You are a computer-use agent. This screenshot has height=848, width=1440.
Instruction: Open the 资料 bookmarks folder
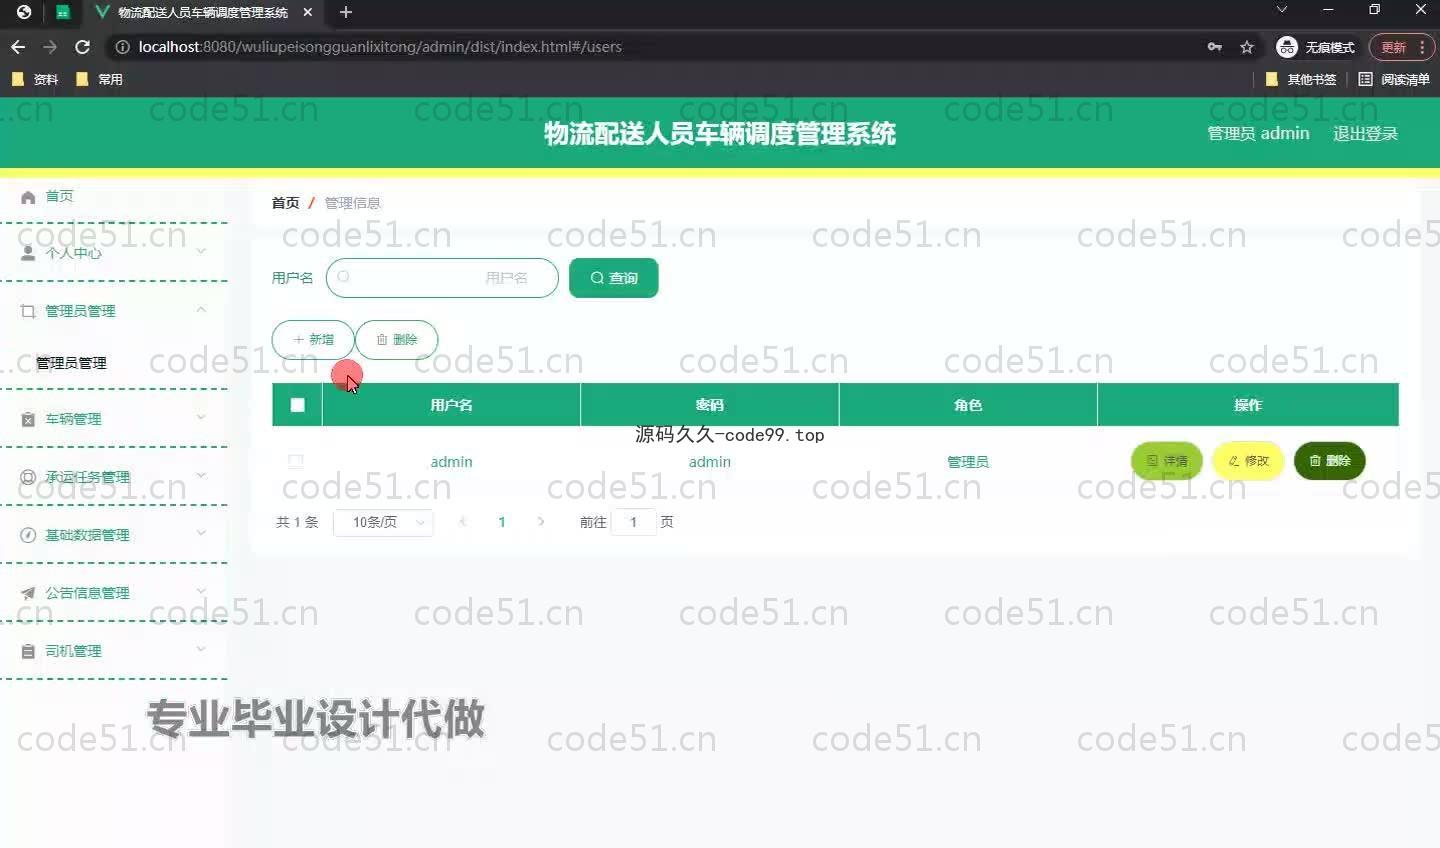(35, 79)
